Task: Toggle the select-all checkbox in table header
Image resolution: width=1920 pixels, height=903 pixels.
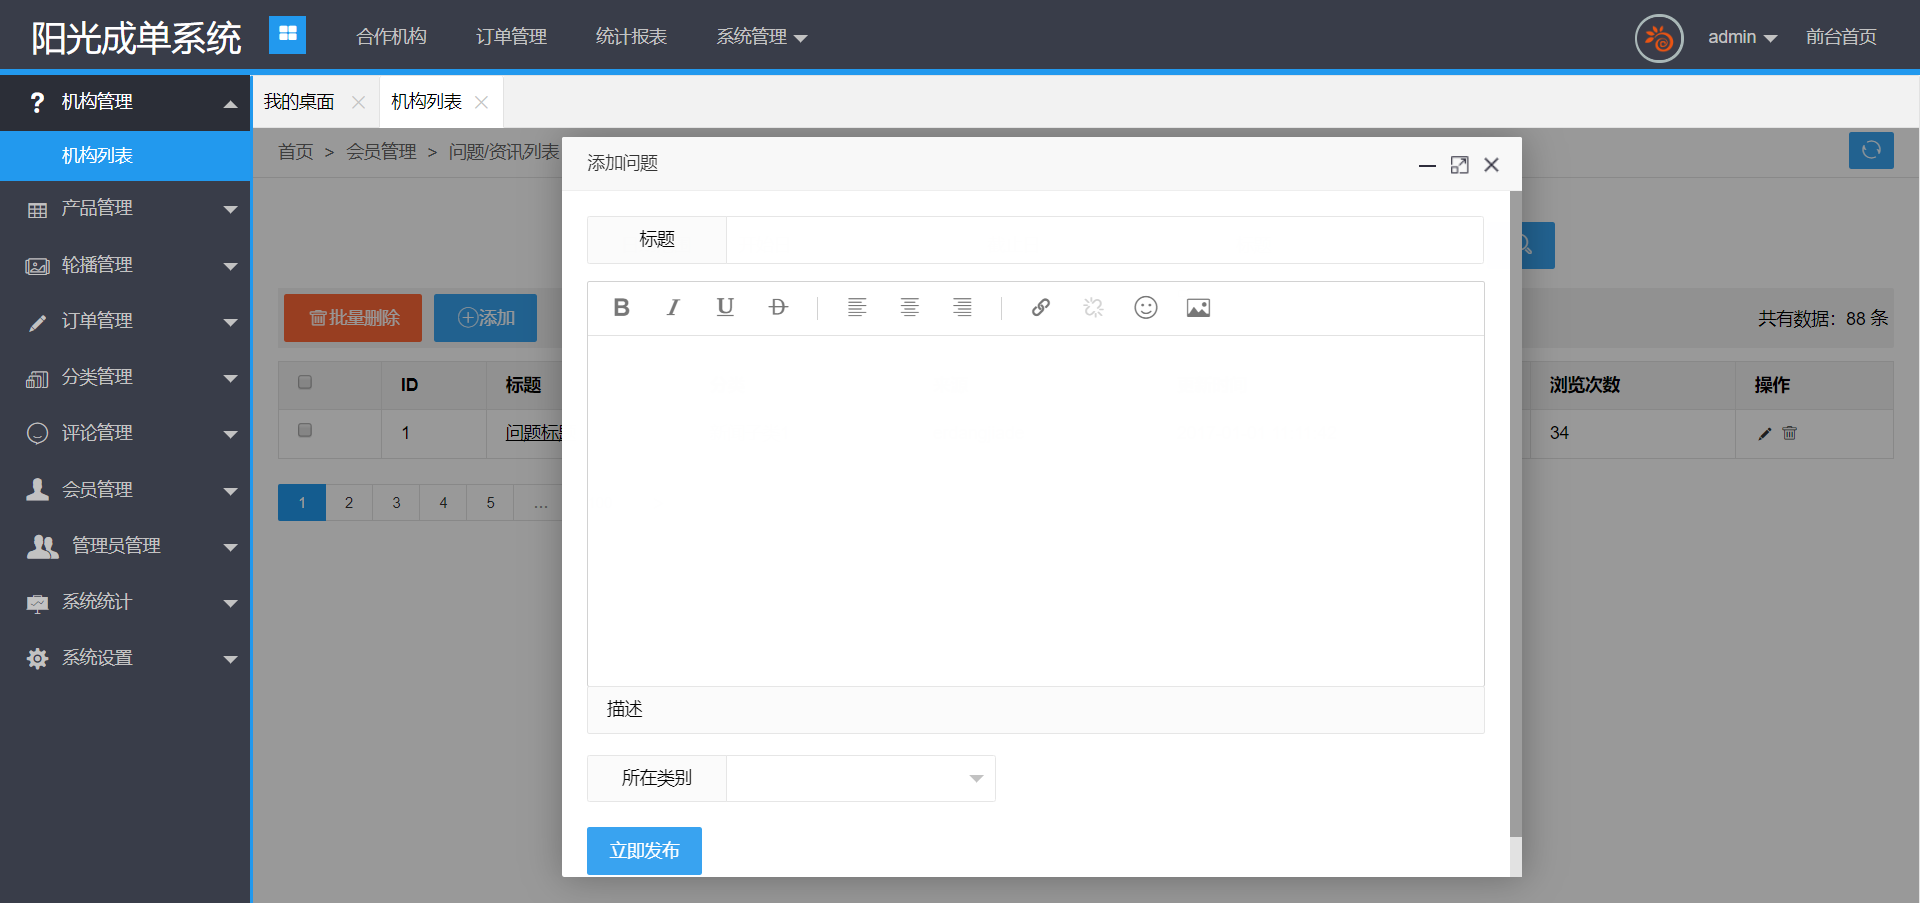Action: point(305,382)
